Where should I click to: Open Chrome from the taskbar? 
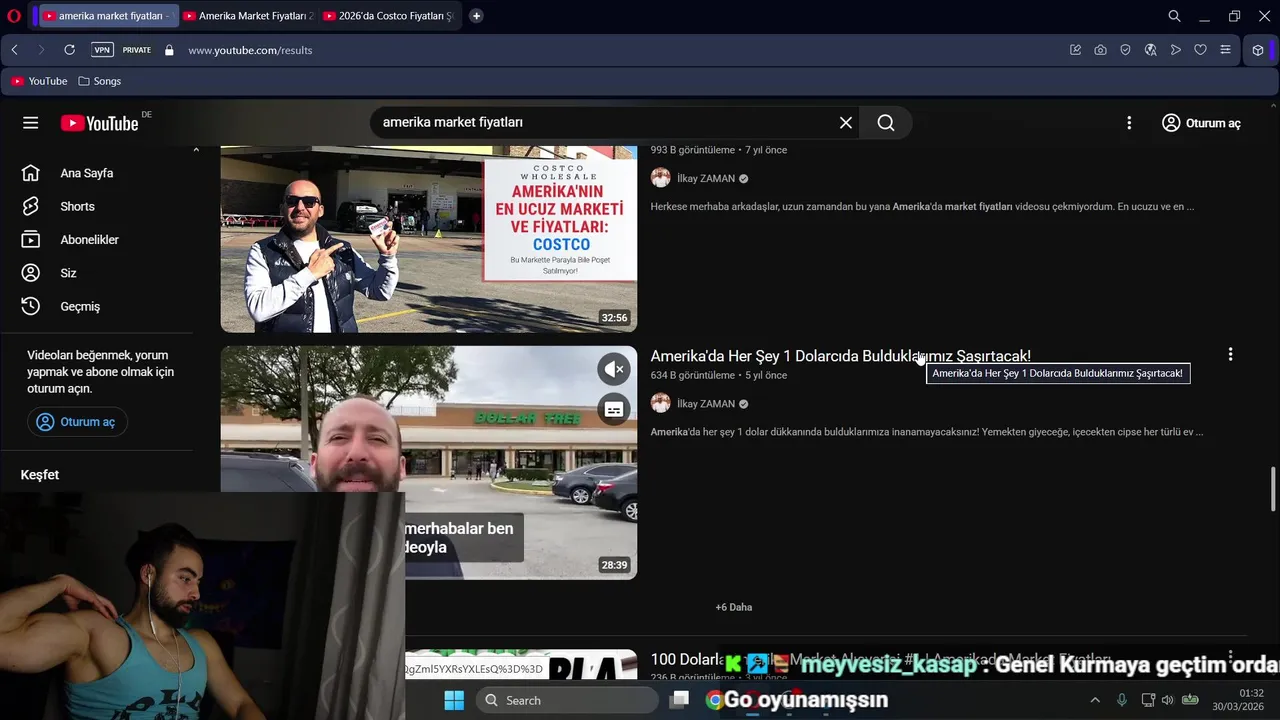714,700
